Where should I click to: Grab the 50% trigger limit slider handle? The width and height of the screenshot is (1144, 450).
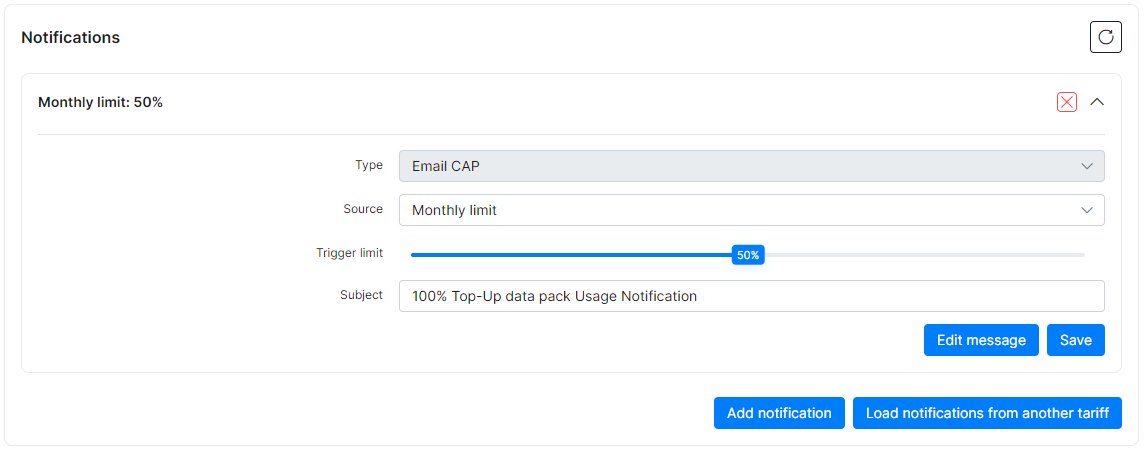pos(748,255)
